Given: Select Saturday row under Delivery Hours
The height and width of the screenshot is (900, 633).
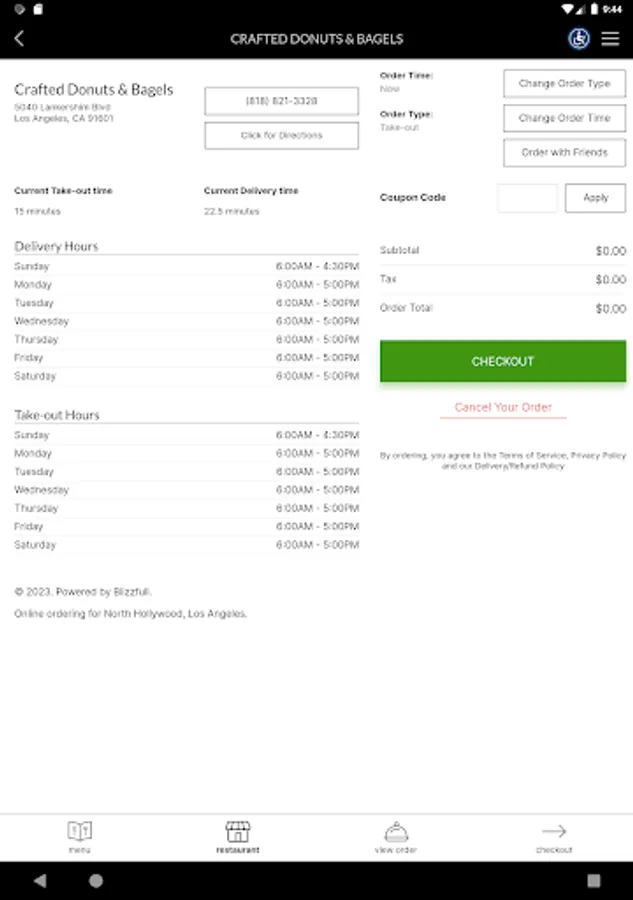Looking at the screenshot, I should (x=187, y=377).
